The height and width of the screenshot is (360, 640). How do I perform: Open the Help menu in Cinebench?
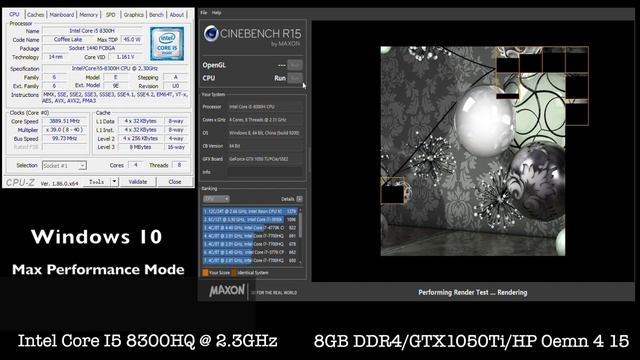(216, 13)
